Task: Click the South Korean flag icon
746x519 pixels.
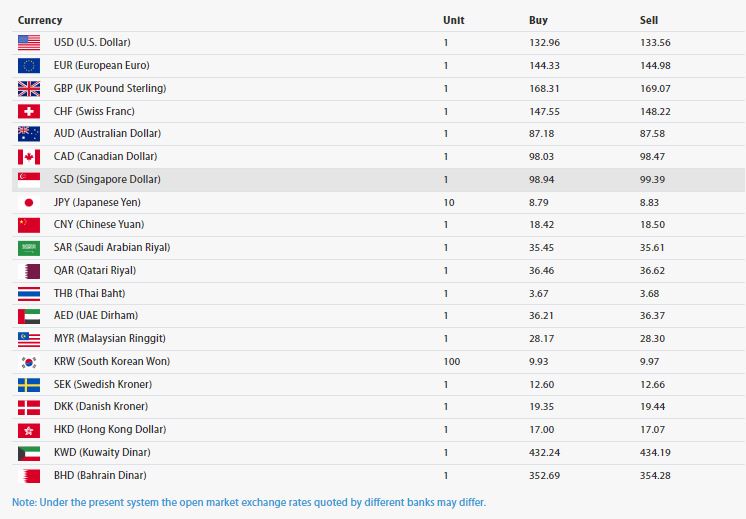Action: coord(29,361)
